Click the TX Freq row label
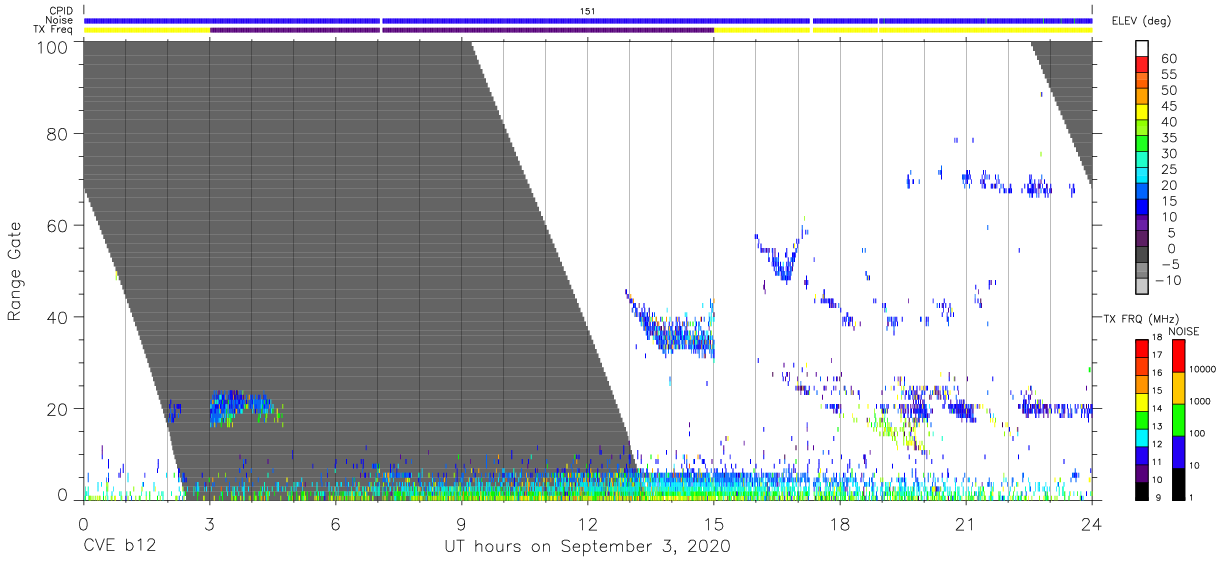The width and height of the screenshot is (1228, 567). click(52, 30)
